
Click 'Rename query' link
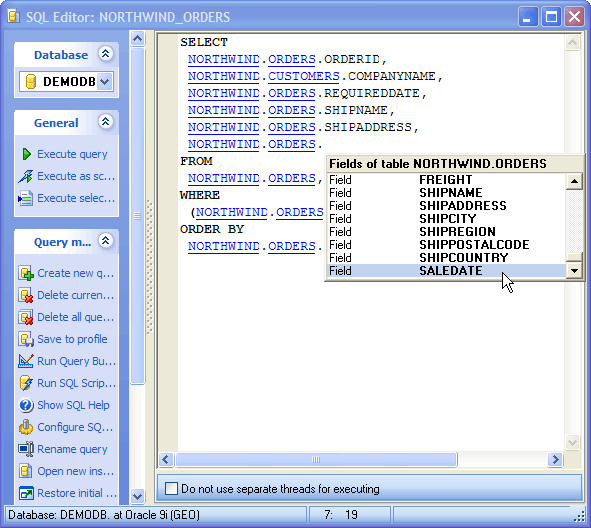pos(72,449)
